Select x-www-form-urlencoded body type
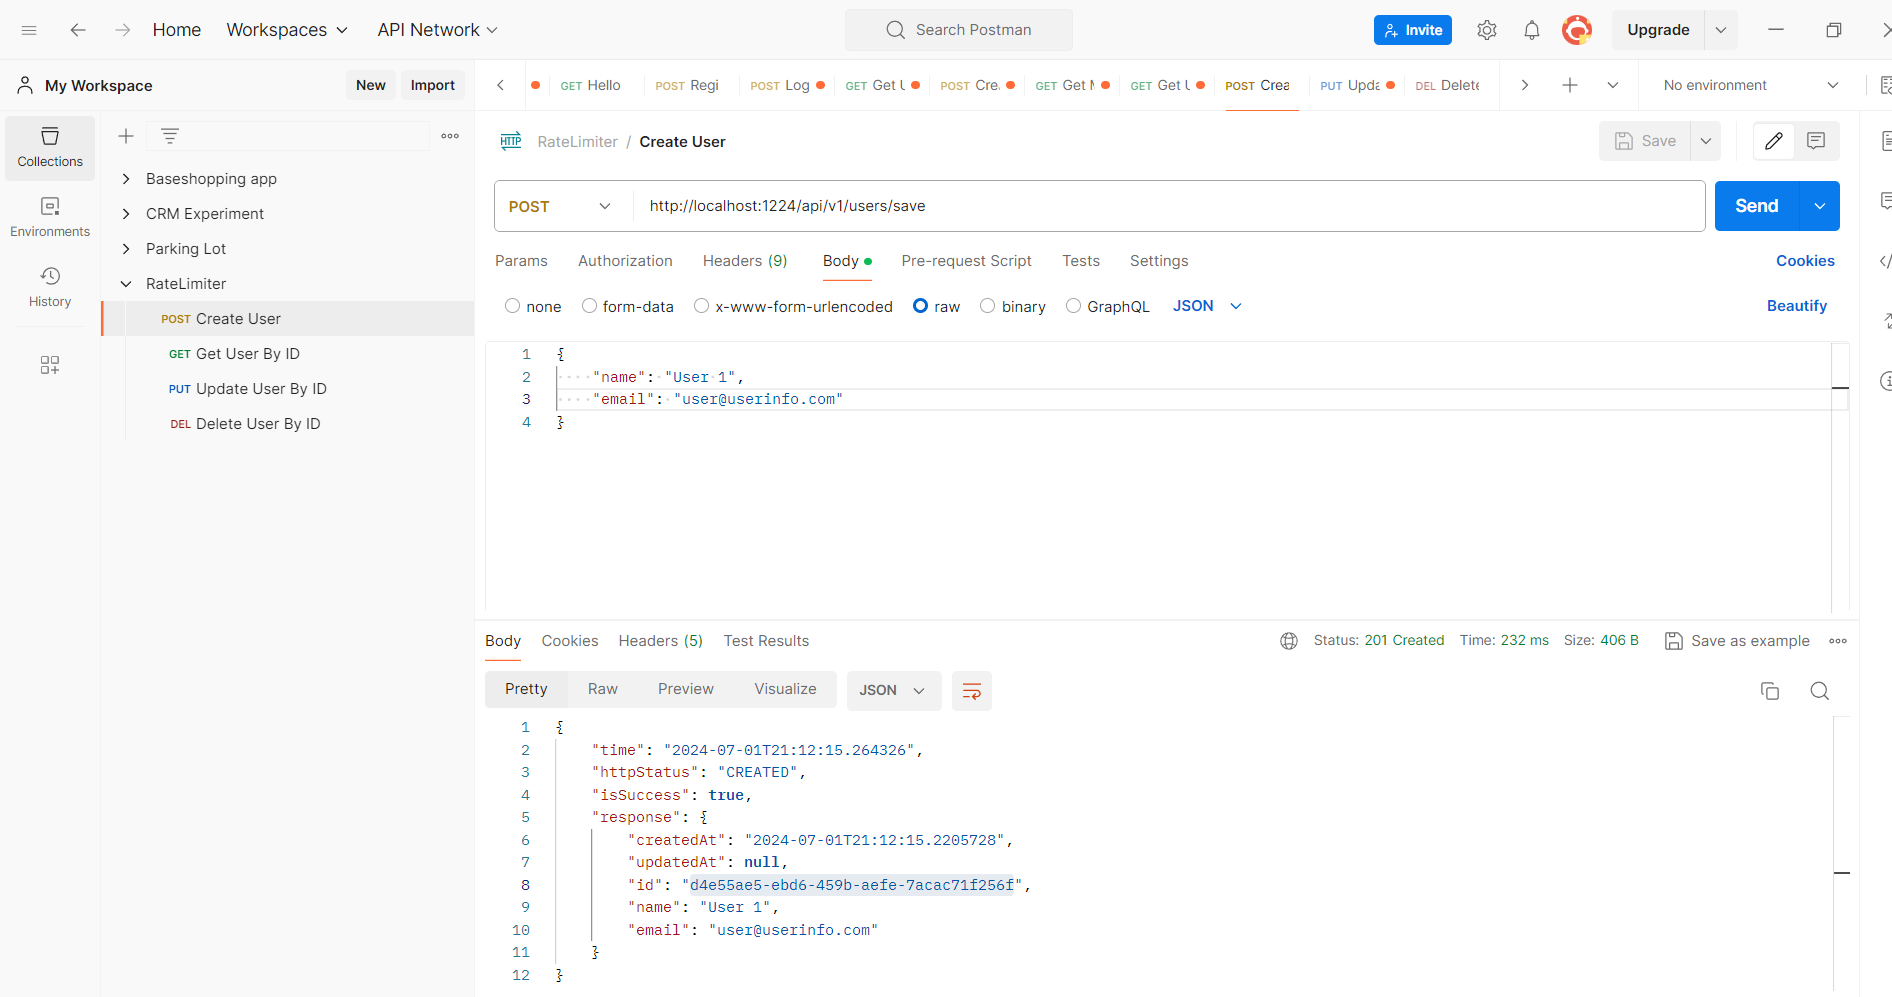Viewport: 1892px width, 997px height. [x=702, y=306]
